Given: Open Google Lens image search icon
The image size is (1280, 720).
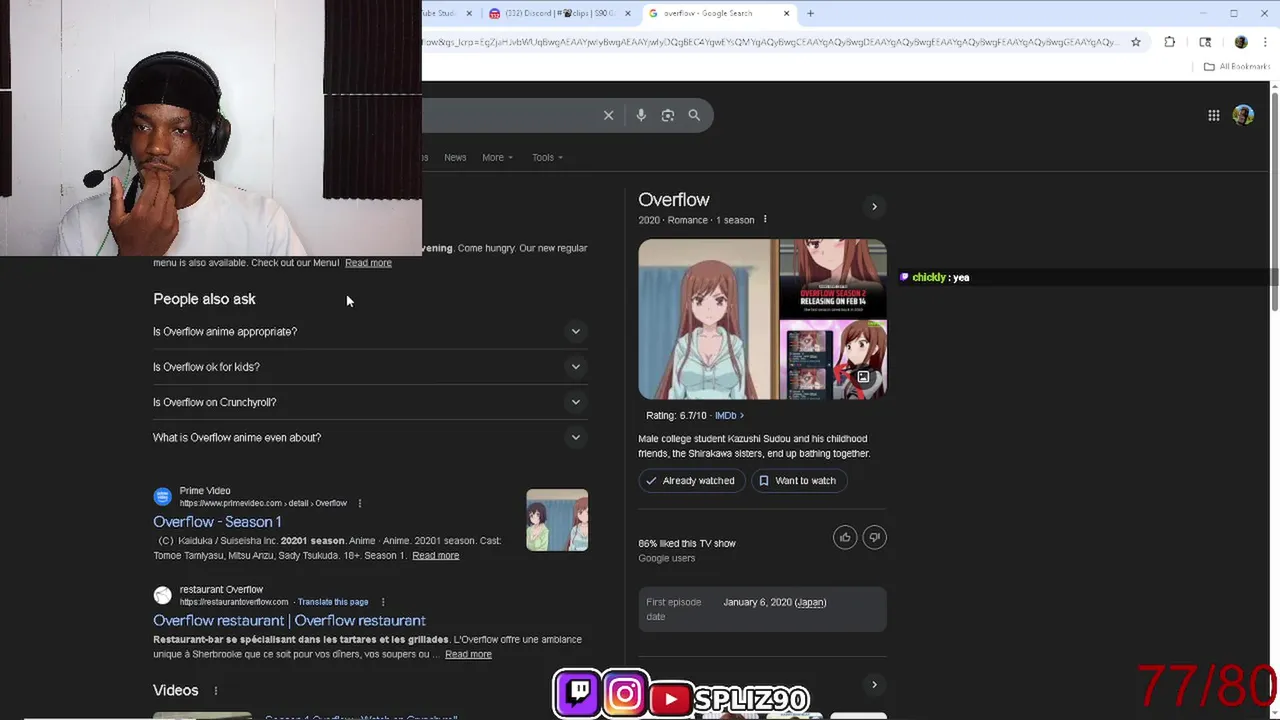Looking at the screenshot, I should [668, 115].
